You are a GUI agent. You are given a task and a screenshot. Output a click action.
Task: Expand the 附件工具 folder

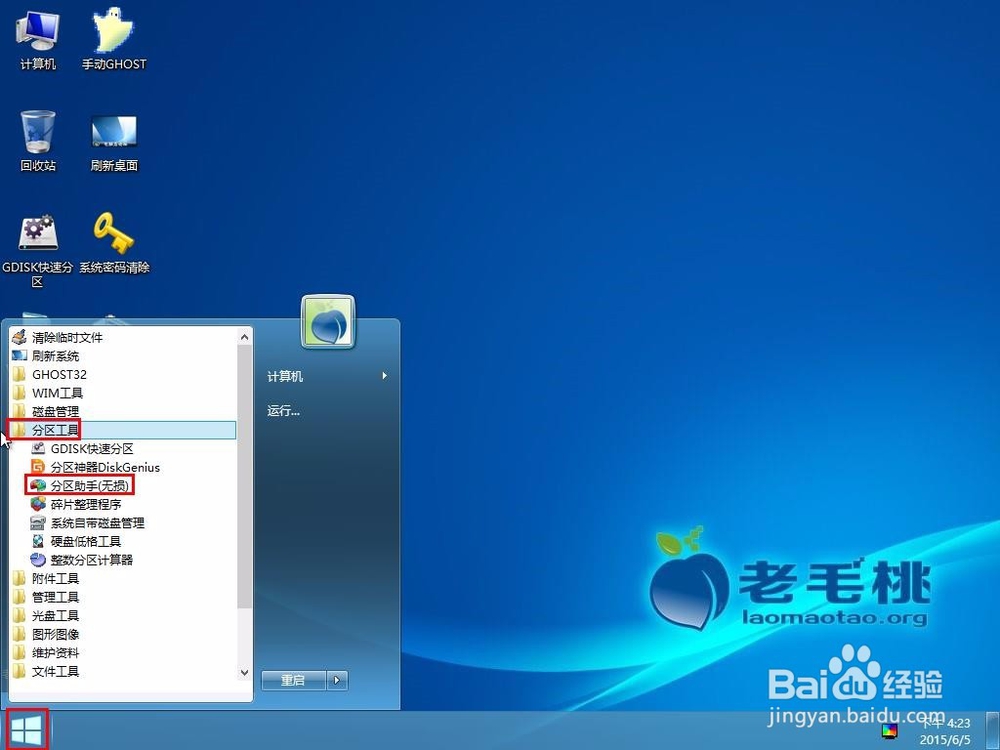click(55, 578)
